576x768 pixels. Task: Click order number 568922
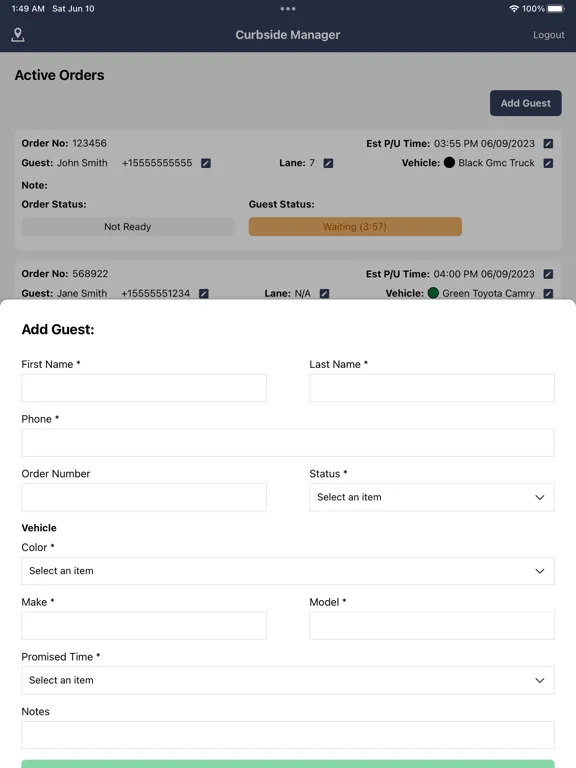pos(90,274)
